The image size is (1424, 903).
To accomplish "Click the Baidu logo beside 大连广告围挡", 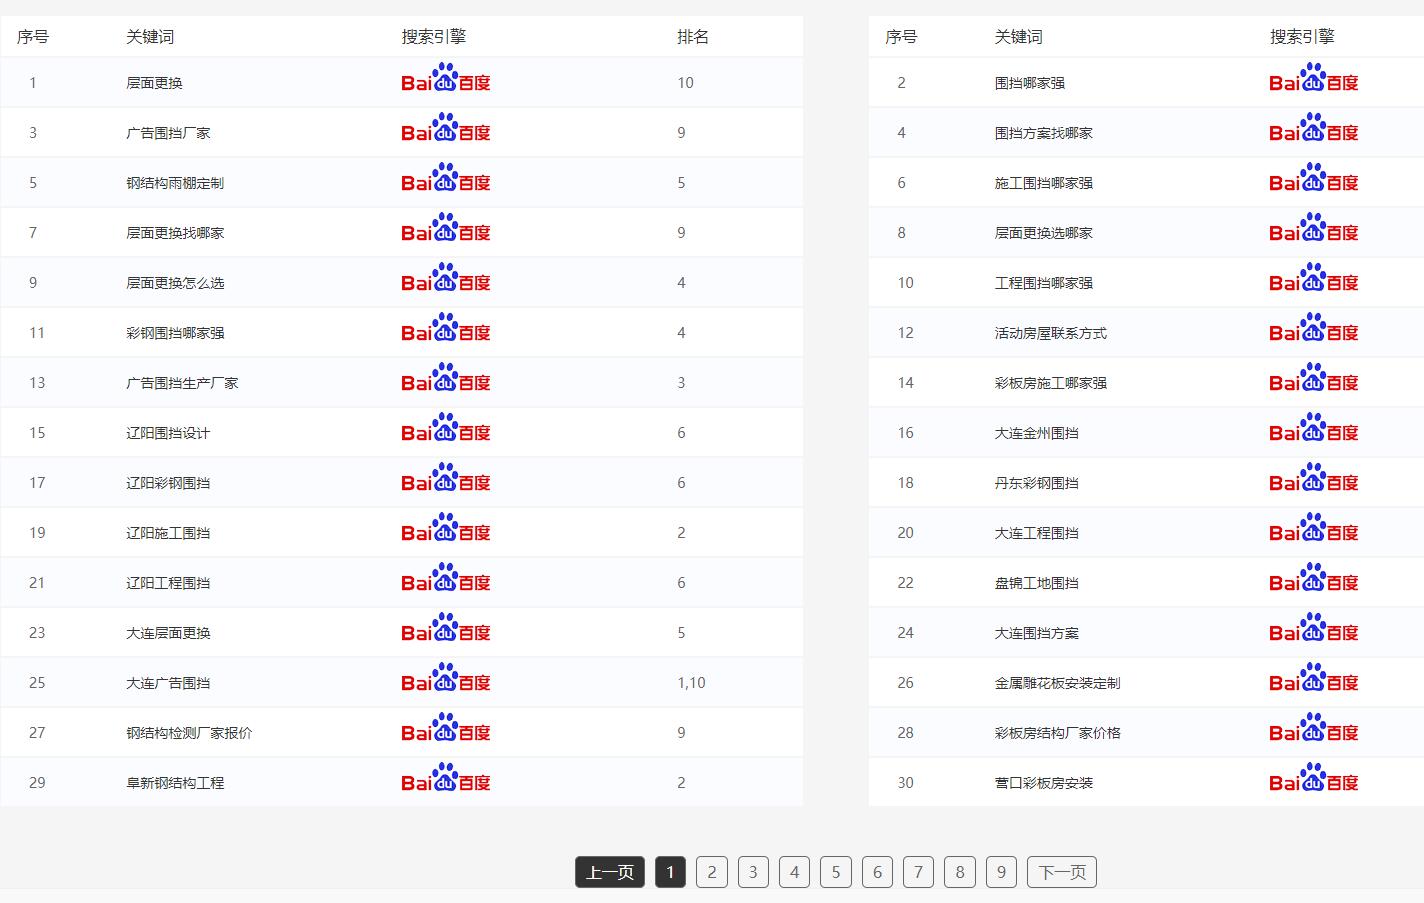I will coord(446,678).
